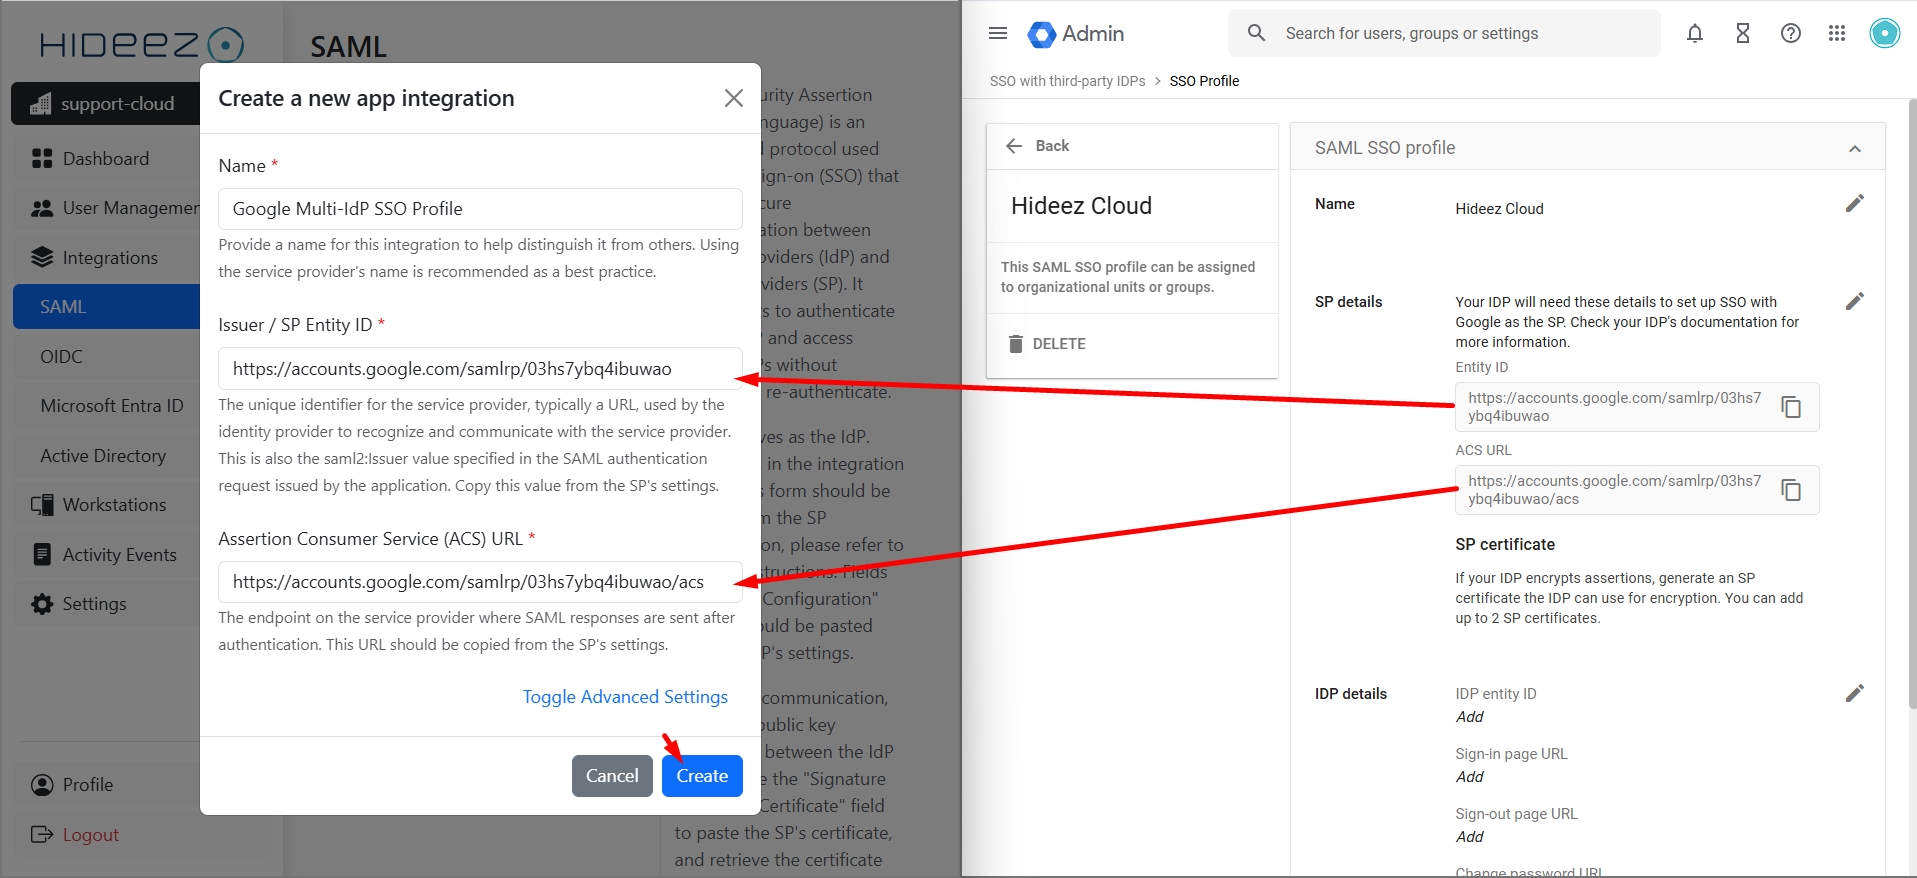The image size is (1917, 878).
Task: Open Google Admin hamburger menu
Action: [x=997, y=33]
